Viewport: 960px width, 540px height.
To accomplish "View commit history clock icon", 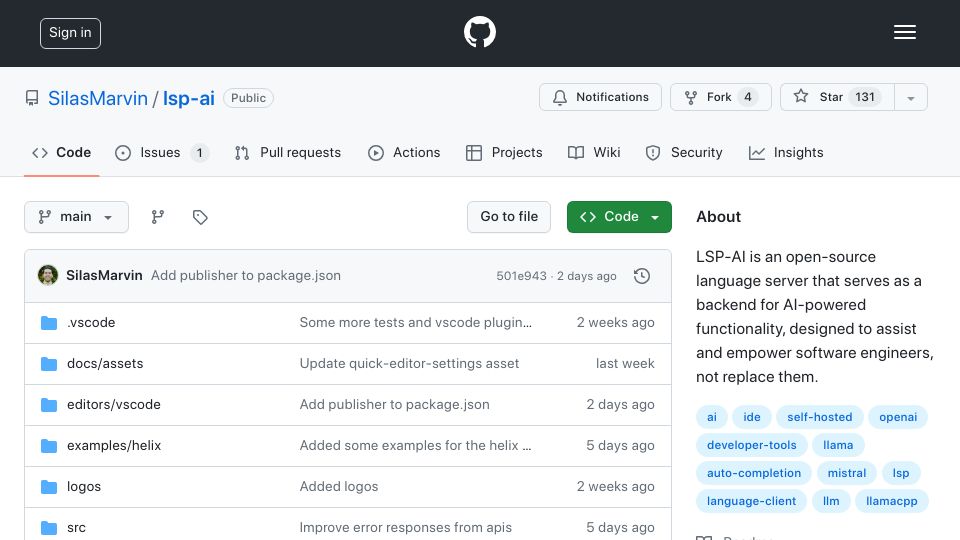I will [x=642, y=276].
